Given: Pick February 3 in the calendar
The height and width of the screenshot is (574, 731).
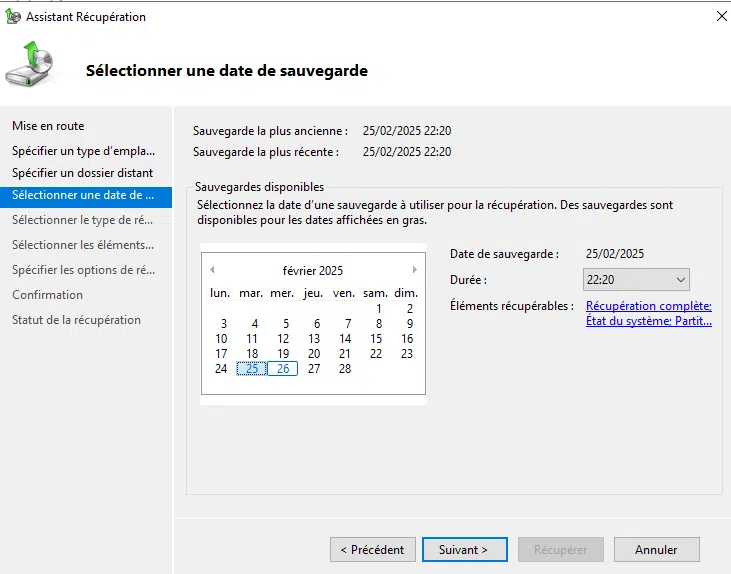Looking at the screenshot, I should (x=223, y=324).
